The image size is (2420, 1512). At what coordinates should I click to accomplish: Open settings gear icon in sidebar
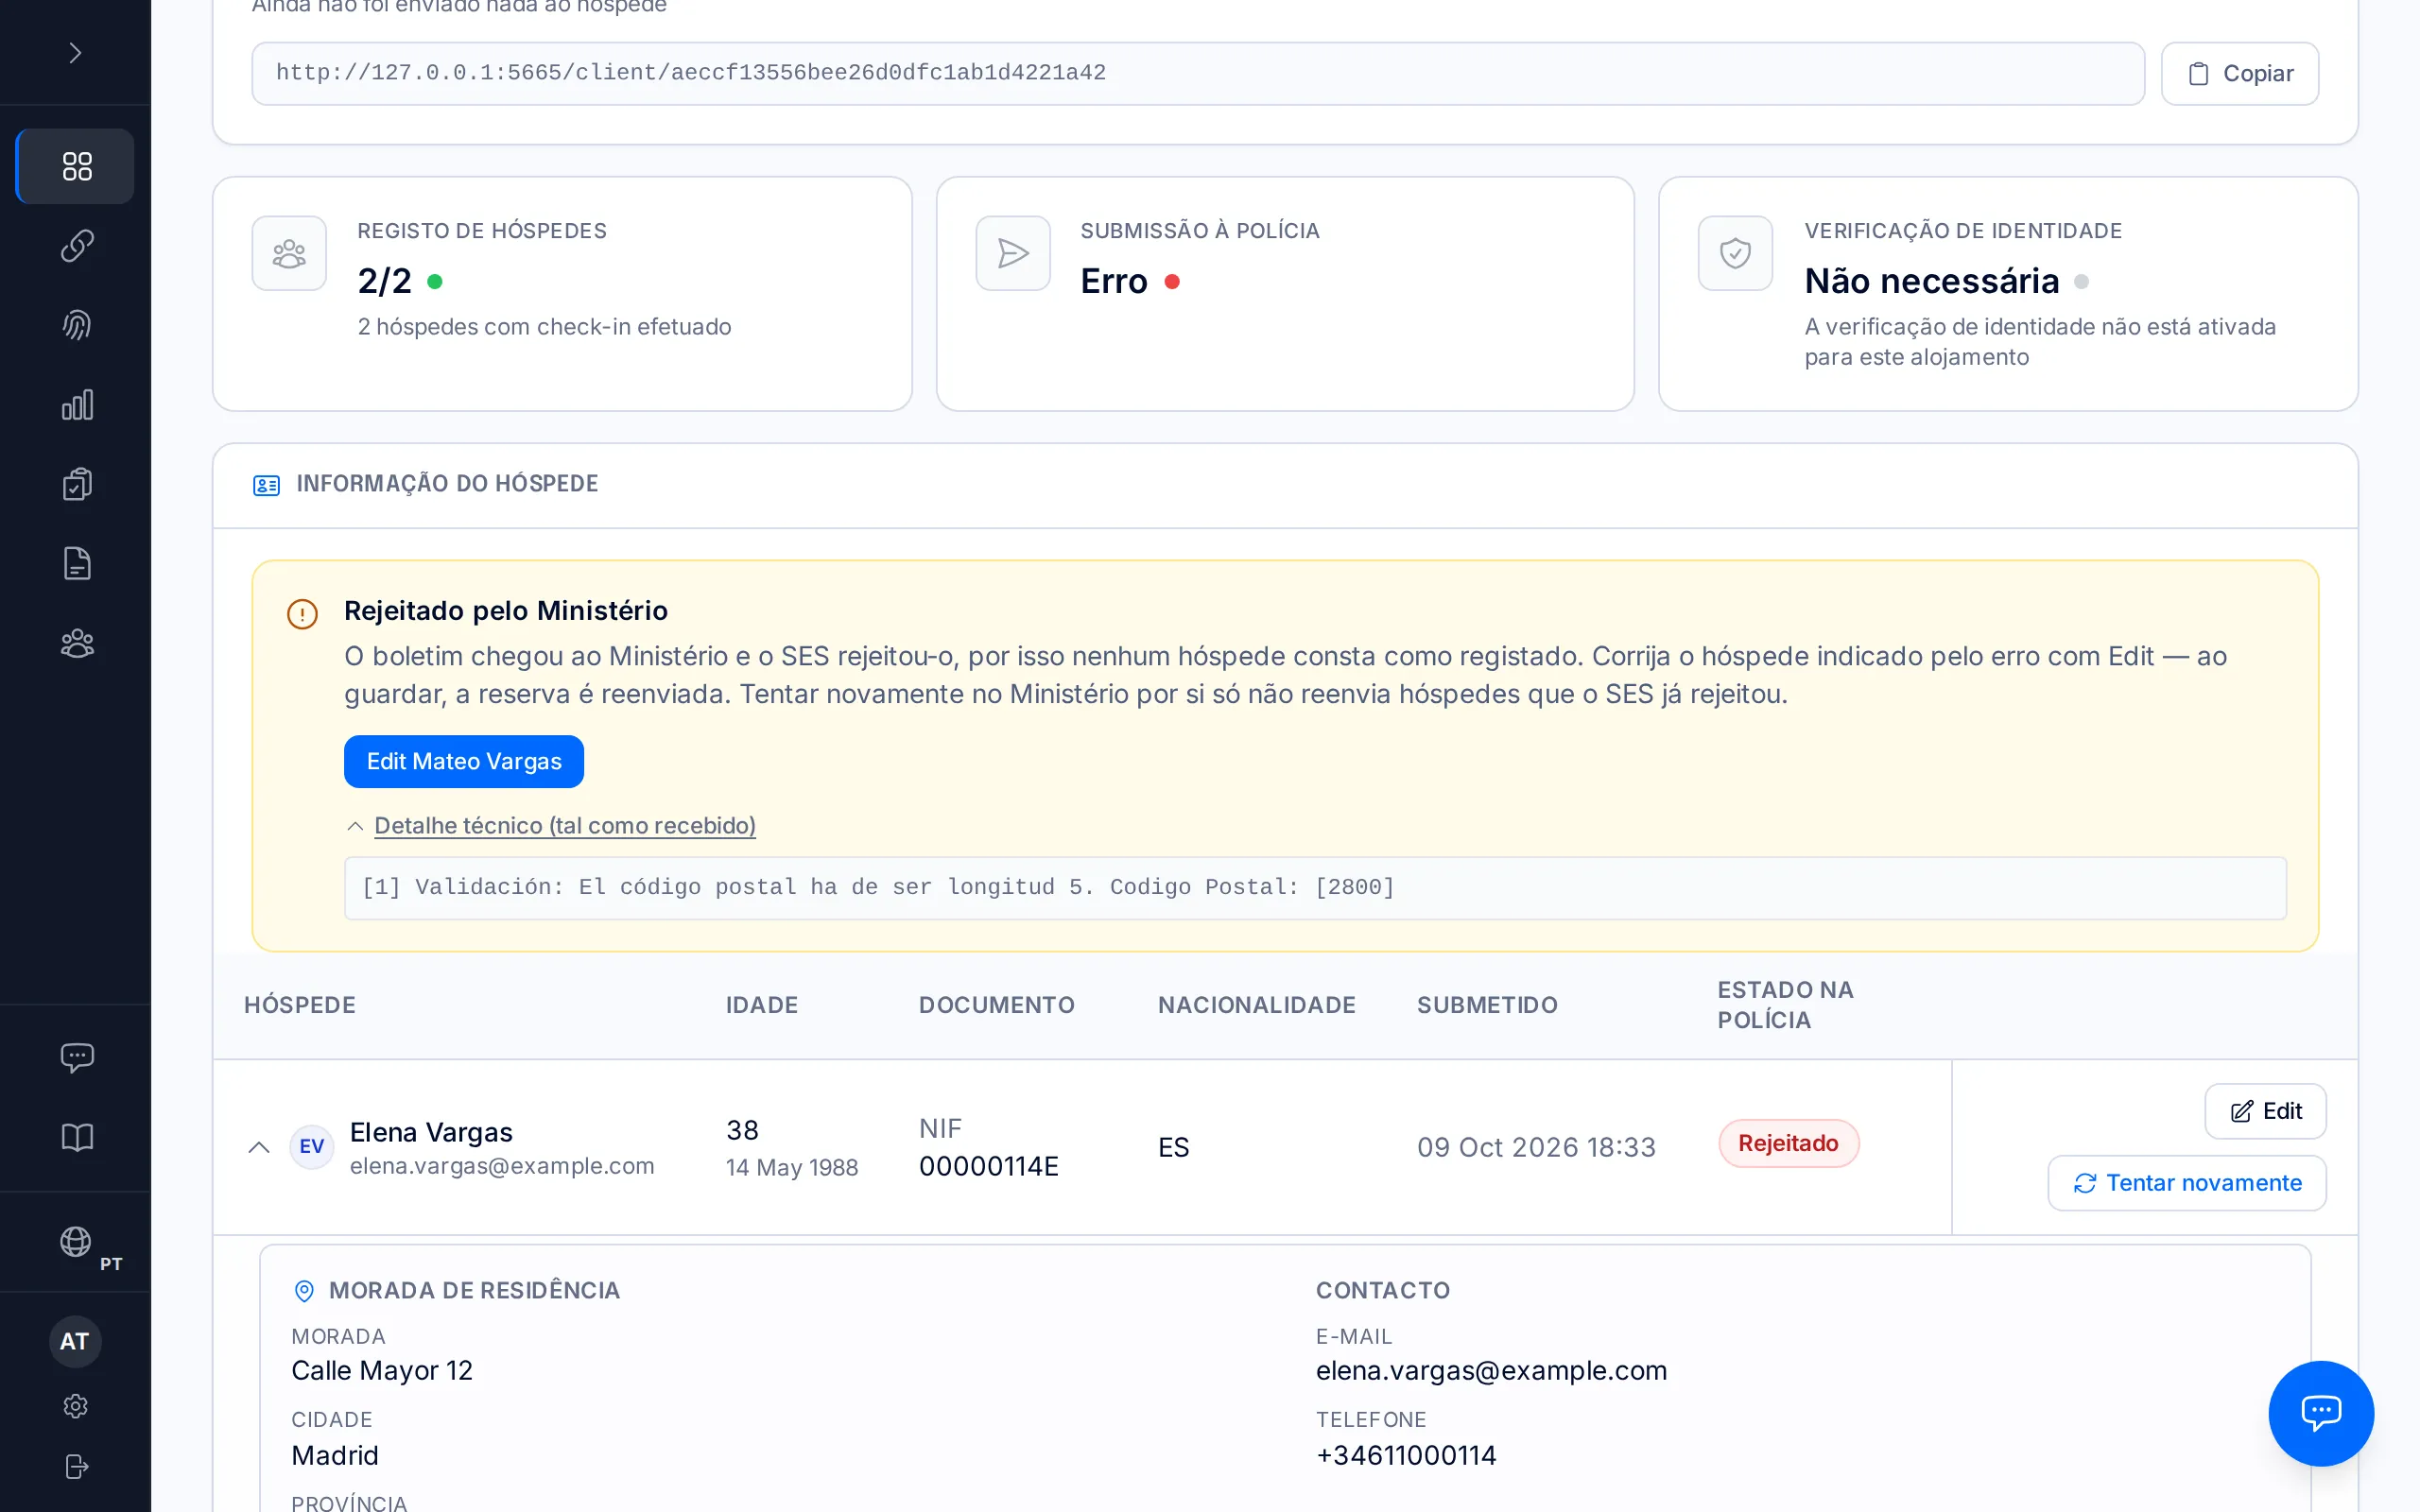pos(76,1406)
